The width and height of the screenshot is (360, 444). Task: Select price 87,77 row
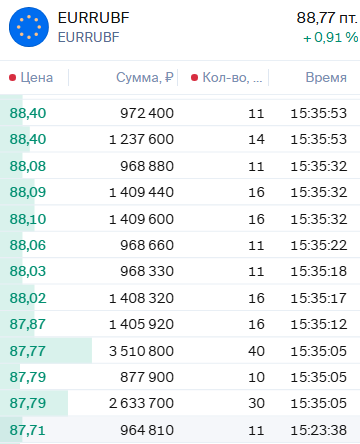click(x=180, y=351)
